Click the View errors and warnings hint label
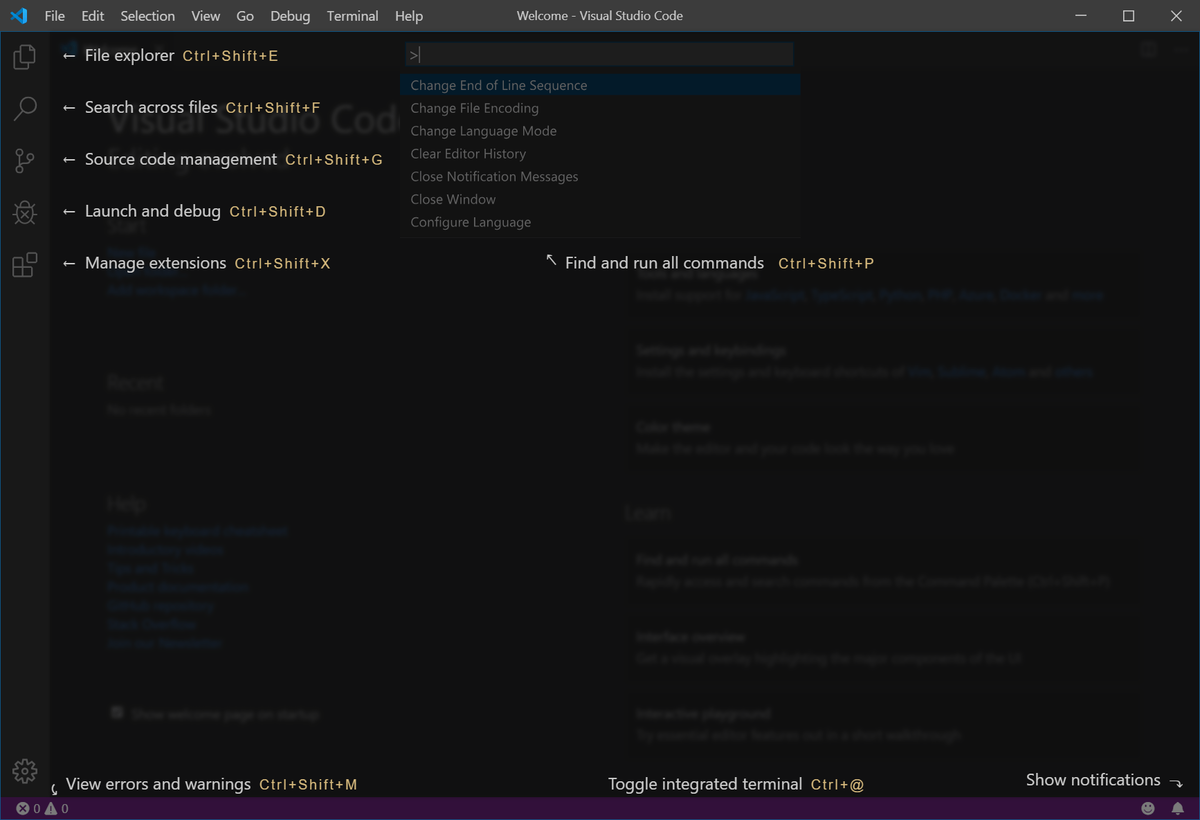The image size is (1200, 820). point(211,785)
